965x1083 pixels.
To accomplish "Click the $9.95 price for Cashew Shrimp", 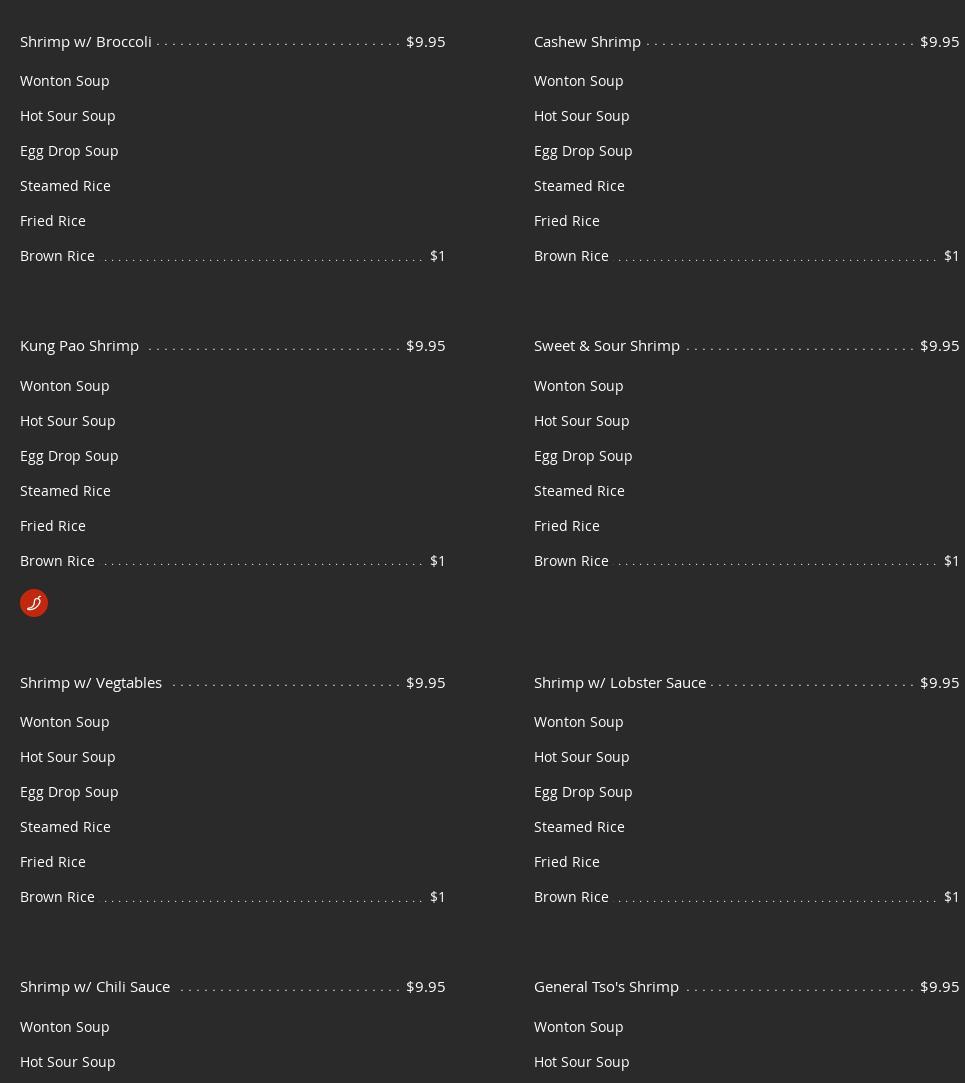I will click(939, 42).
